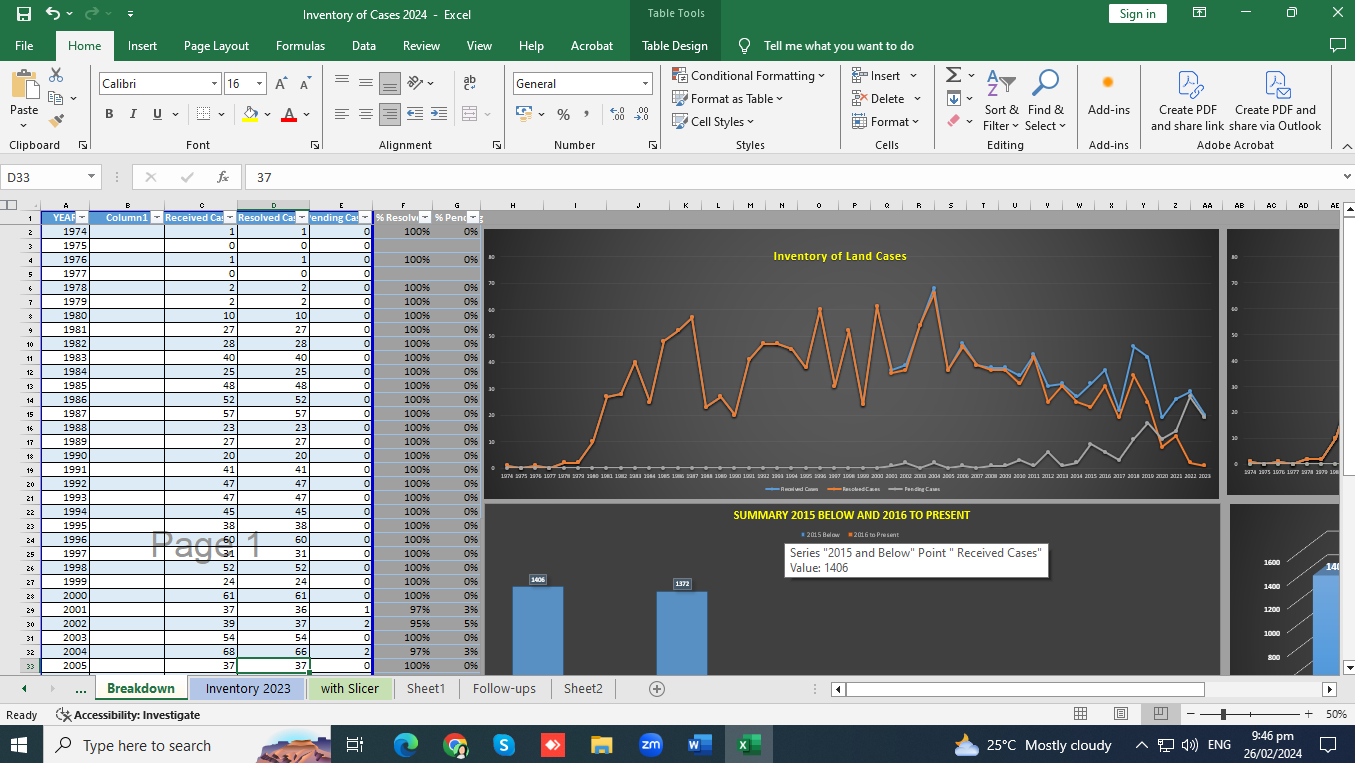The height and width of the screenshot is (763, 1355).
Task: Toggle Underline formatting
Action: (158, 114)
